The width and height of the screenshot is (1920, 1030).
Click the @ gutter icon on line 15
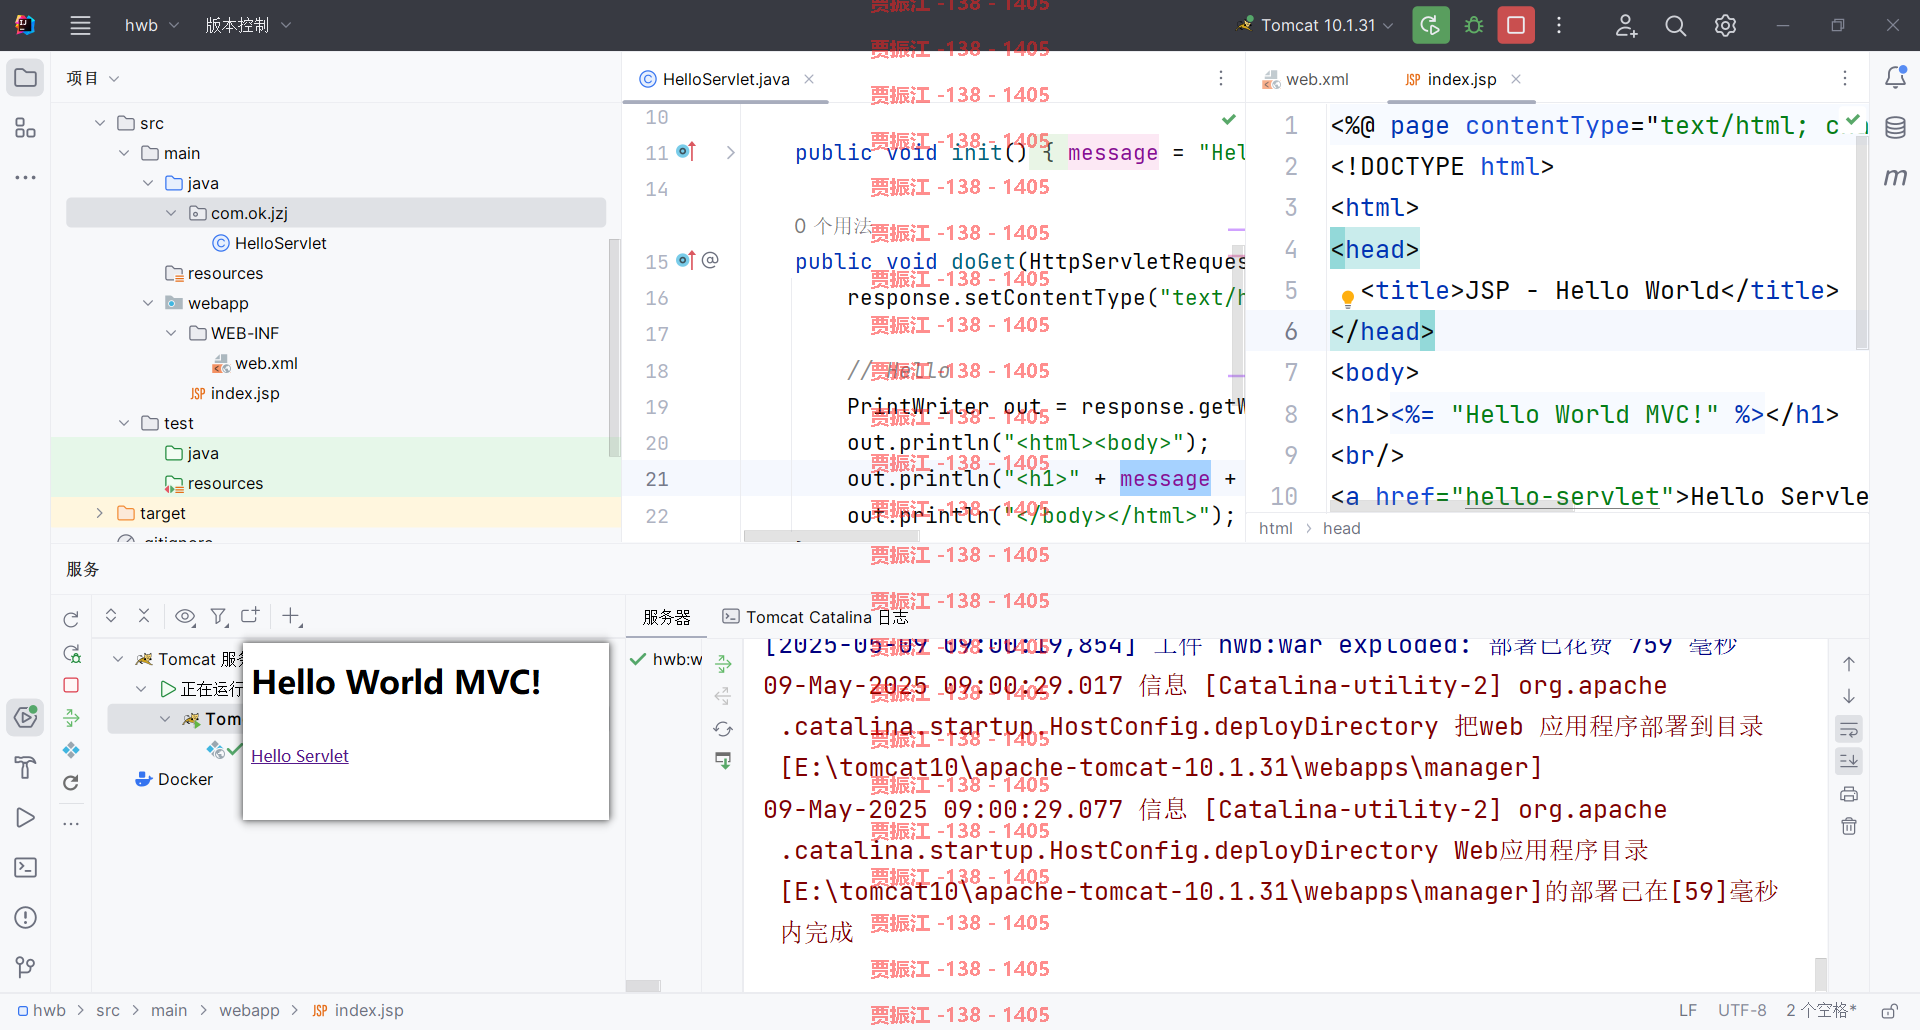pyautogui.click(x=710, y=261)
